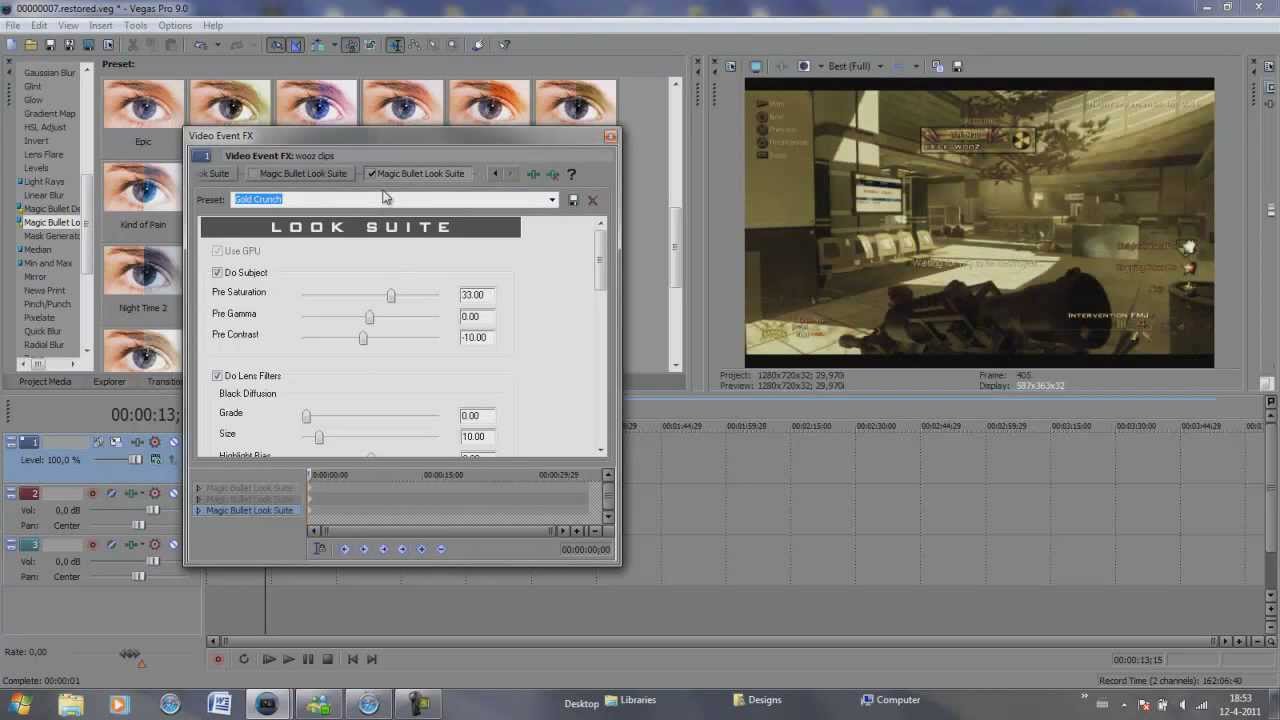Click the Pre Gamma slider handle
Image resolution: width=1280 pixels, height=720 pixels.
[369, 317]
